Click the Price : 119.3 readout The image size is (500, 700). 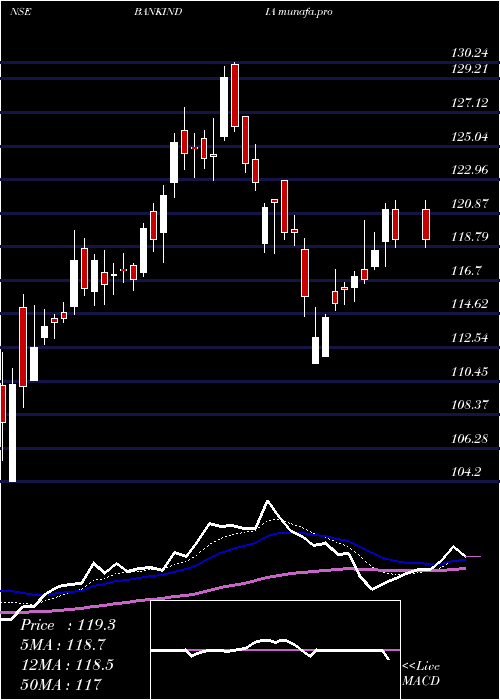(x=68, y=625)
